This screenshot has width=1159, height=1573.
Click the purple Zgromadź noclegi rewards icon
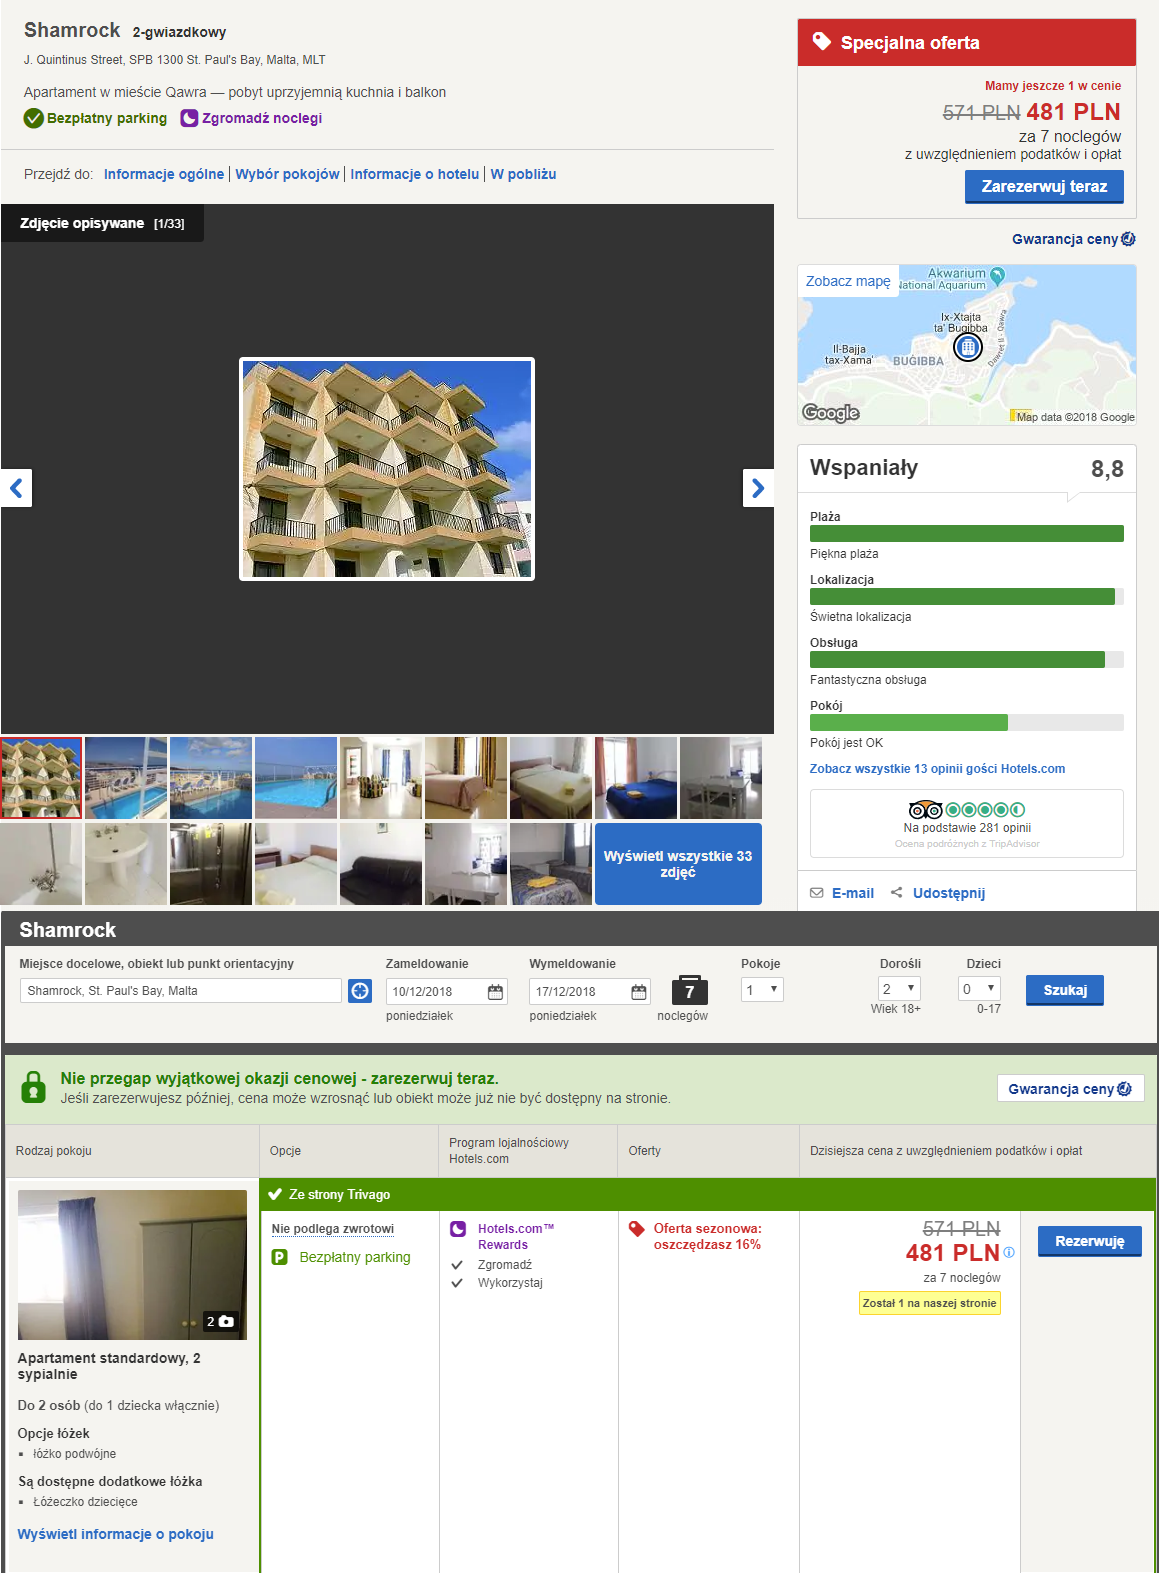click(x=189, y=118)
